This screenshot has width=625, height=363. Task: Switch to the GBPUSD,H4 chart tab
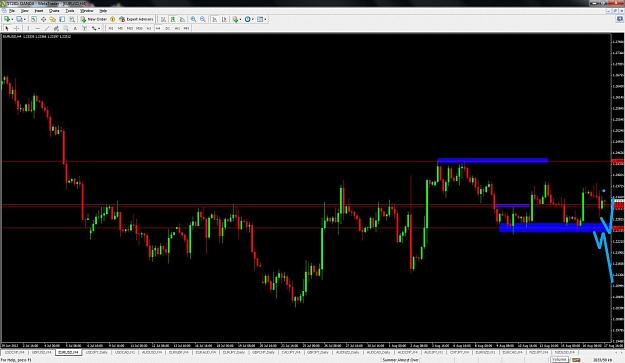tap(41, 352)
